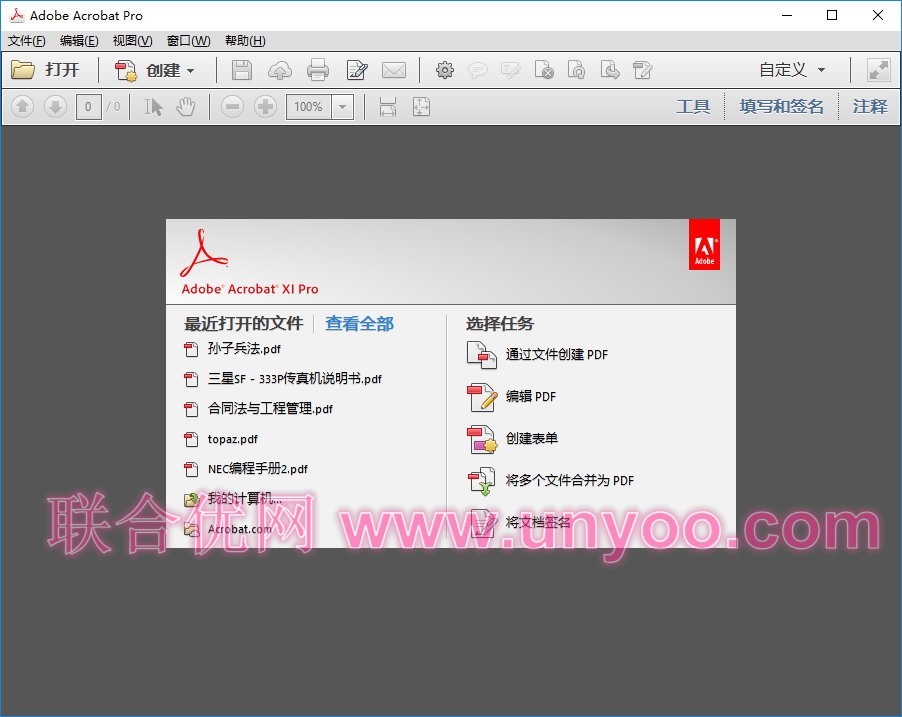This screenshot has height=717, width=902.
Task: Open the 帮助(H) menu
Action: click(245, 41)
